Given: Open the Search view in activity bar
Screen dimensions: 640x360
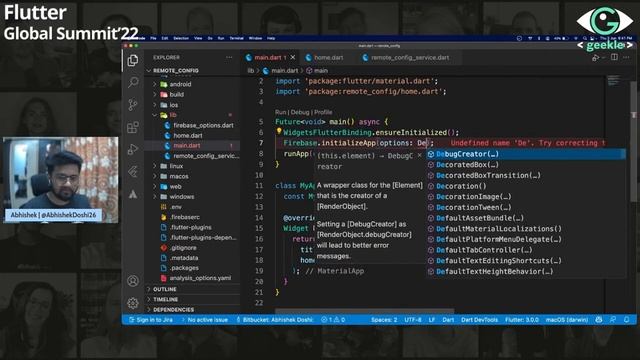Looking at the screenshot, I should click(x=133, y=82).
